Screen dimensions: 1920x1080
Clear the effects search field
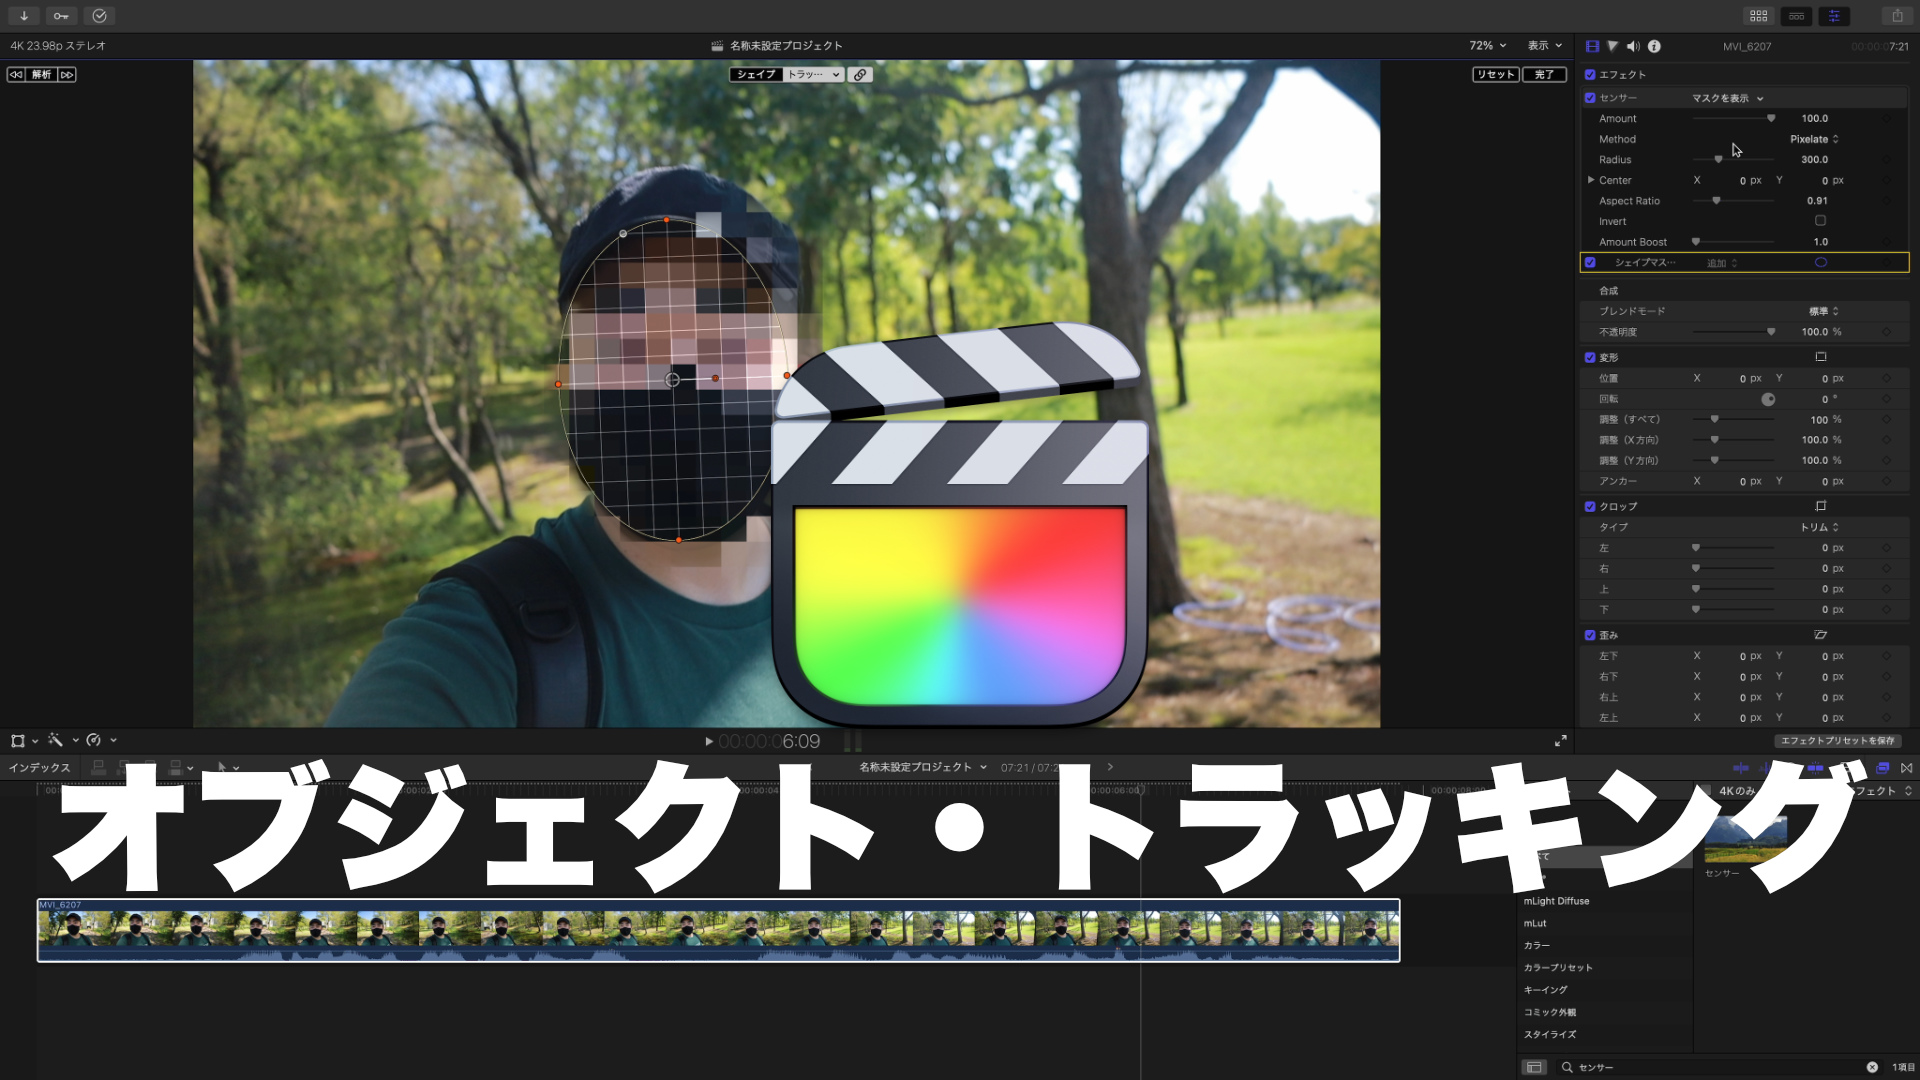1872,1068
